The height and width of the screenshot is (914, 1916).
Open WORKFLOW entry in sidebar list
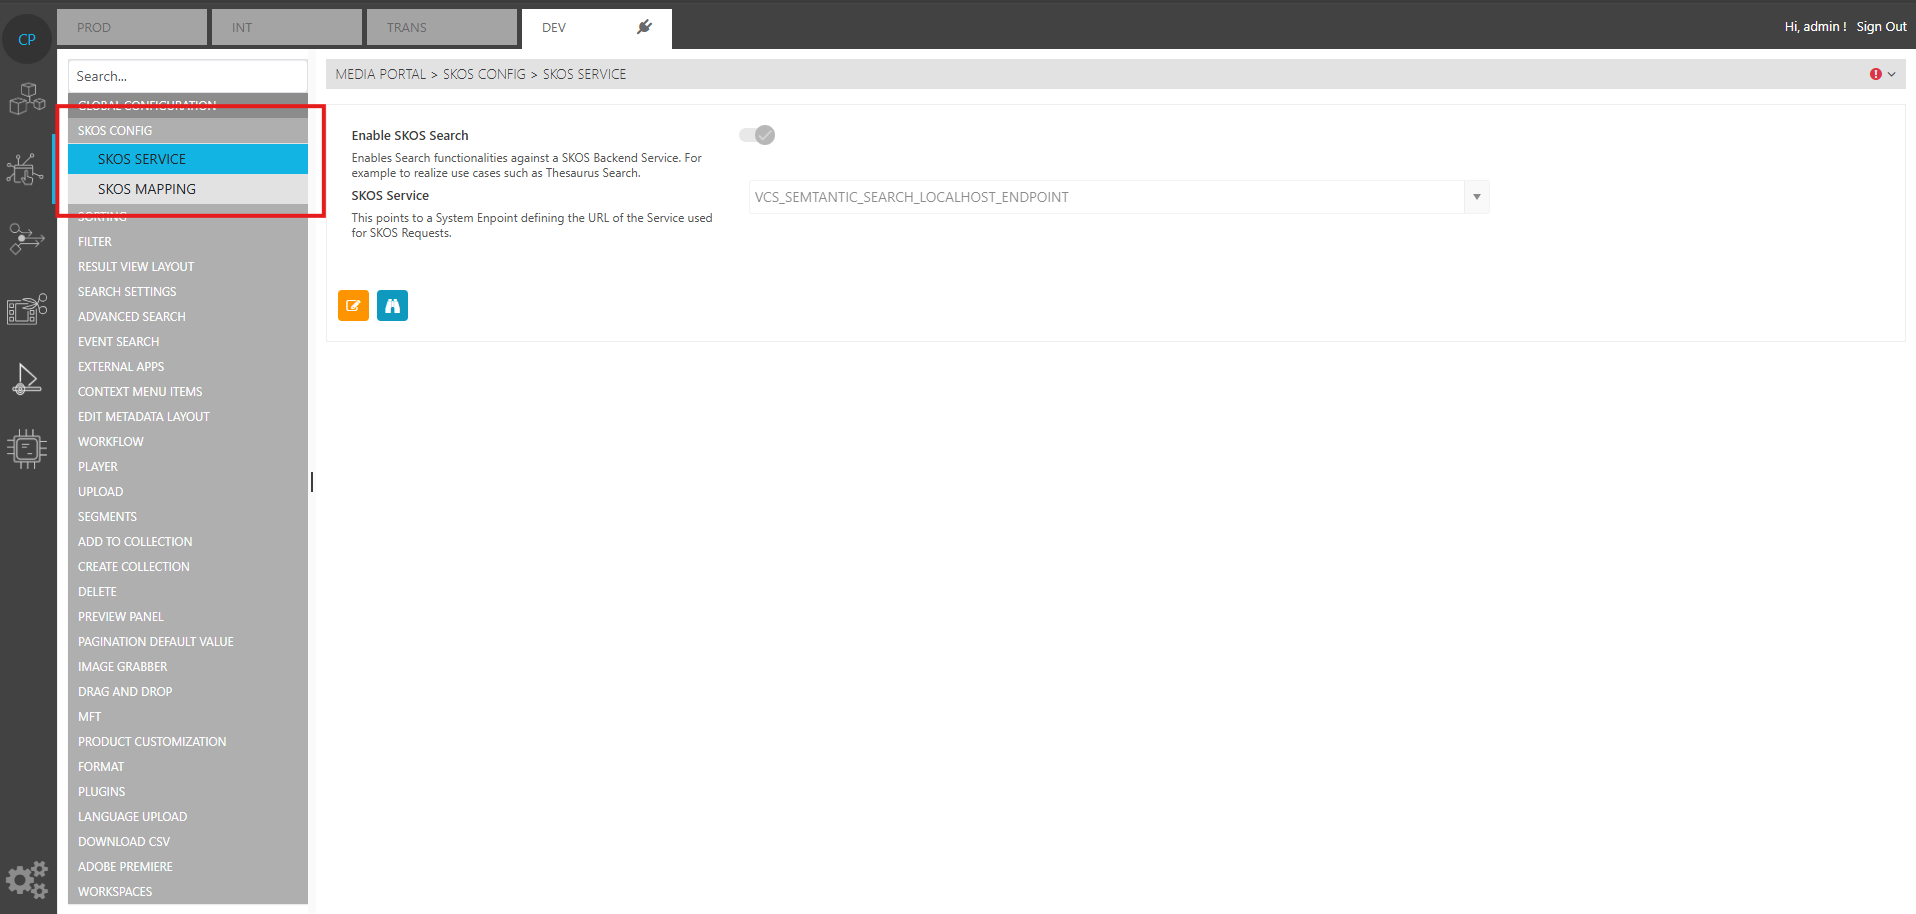(x=188, y=442)
